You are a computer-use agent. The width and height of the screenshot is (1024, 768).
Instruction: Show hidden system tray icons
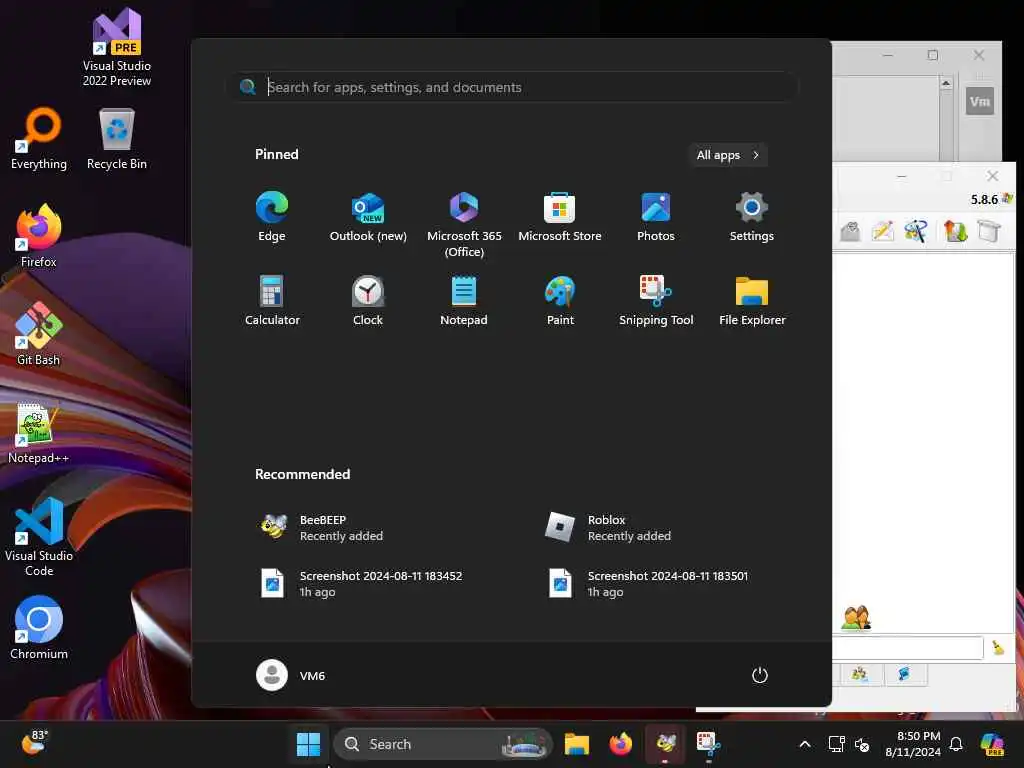coord(805,744)
